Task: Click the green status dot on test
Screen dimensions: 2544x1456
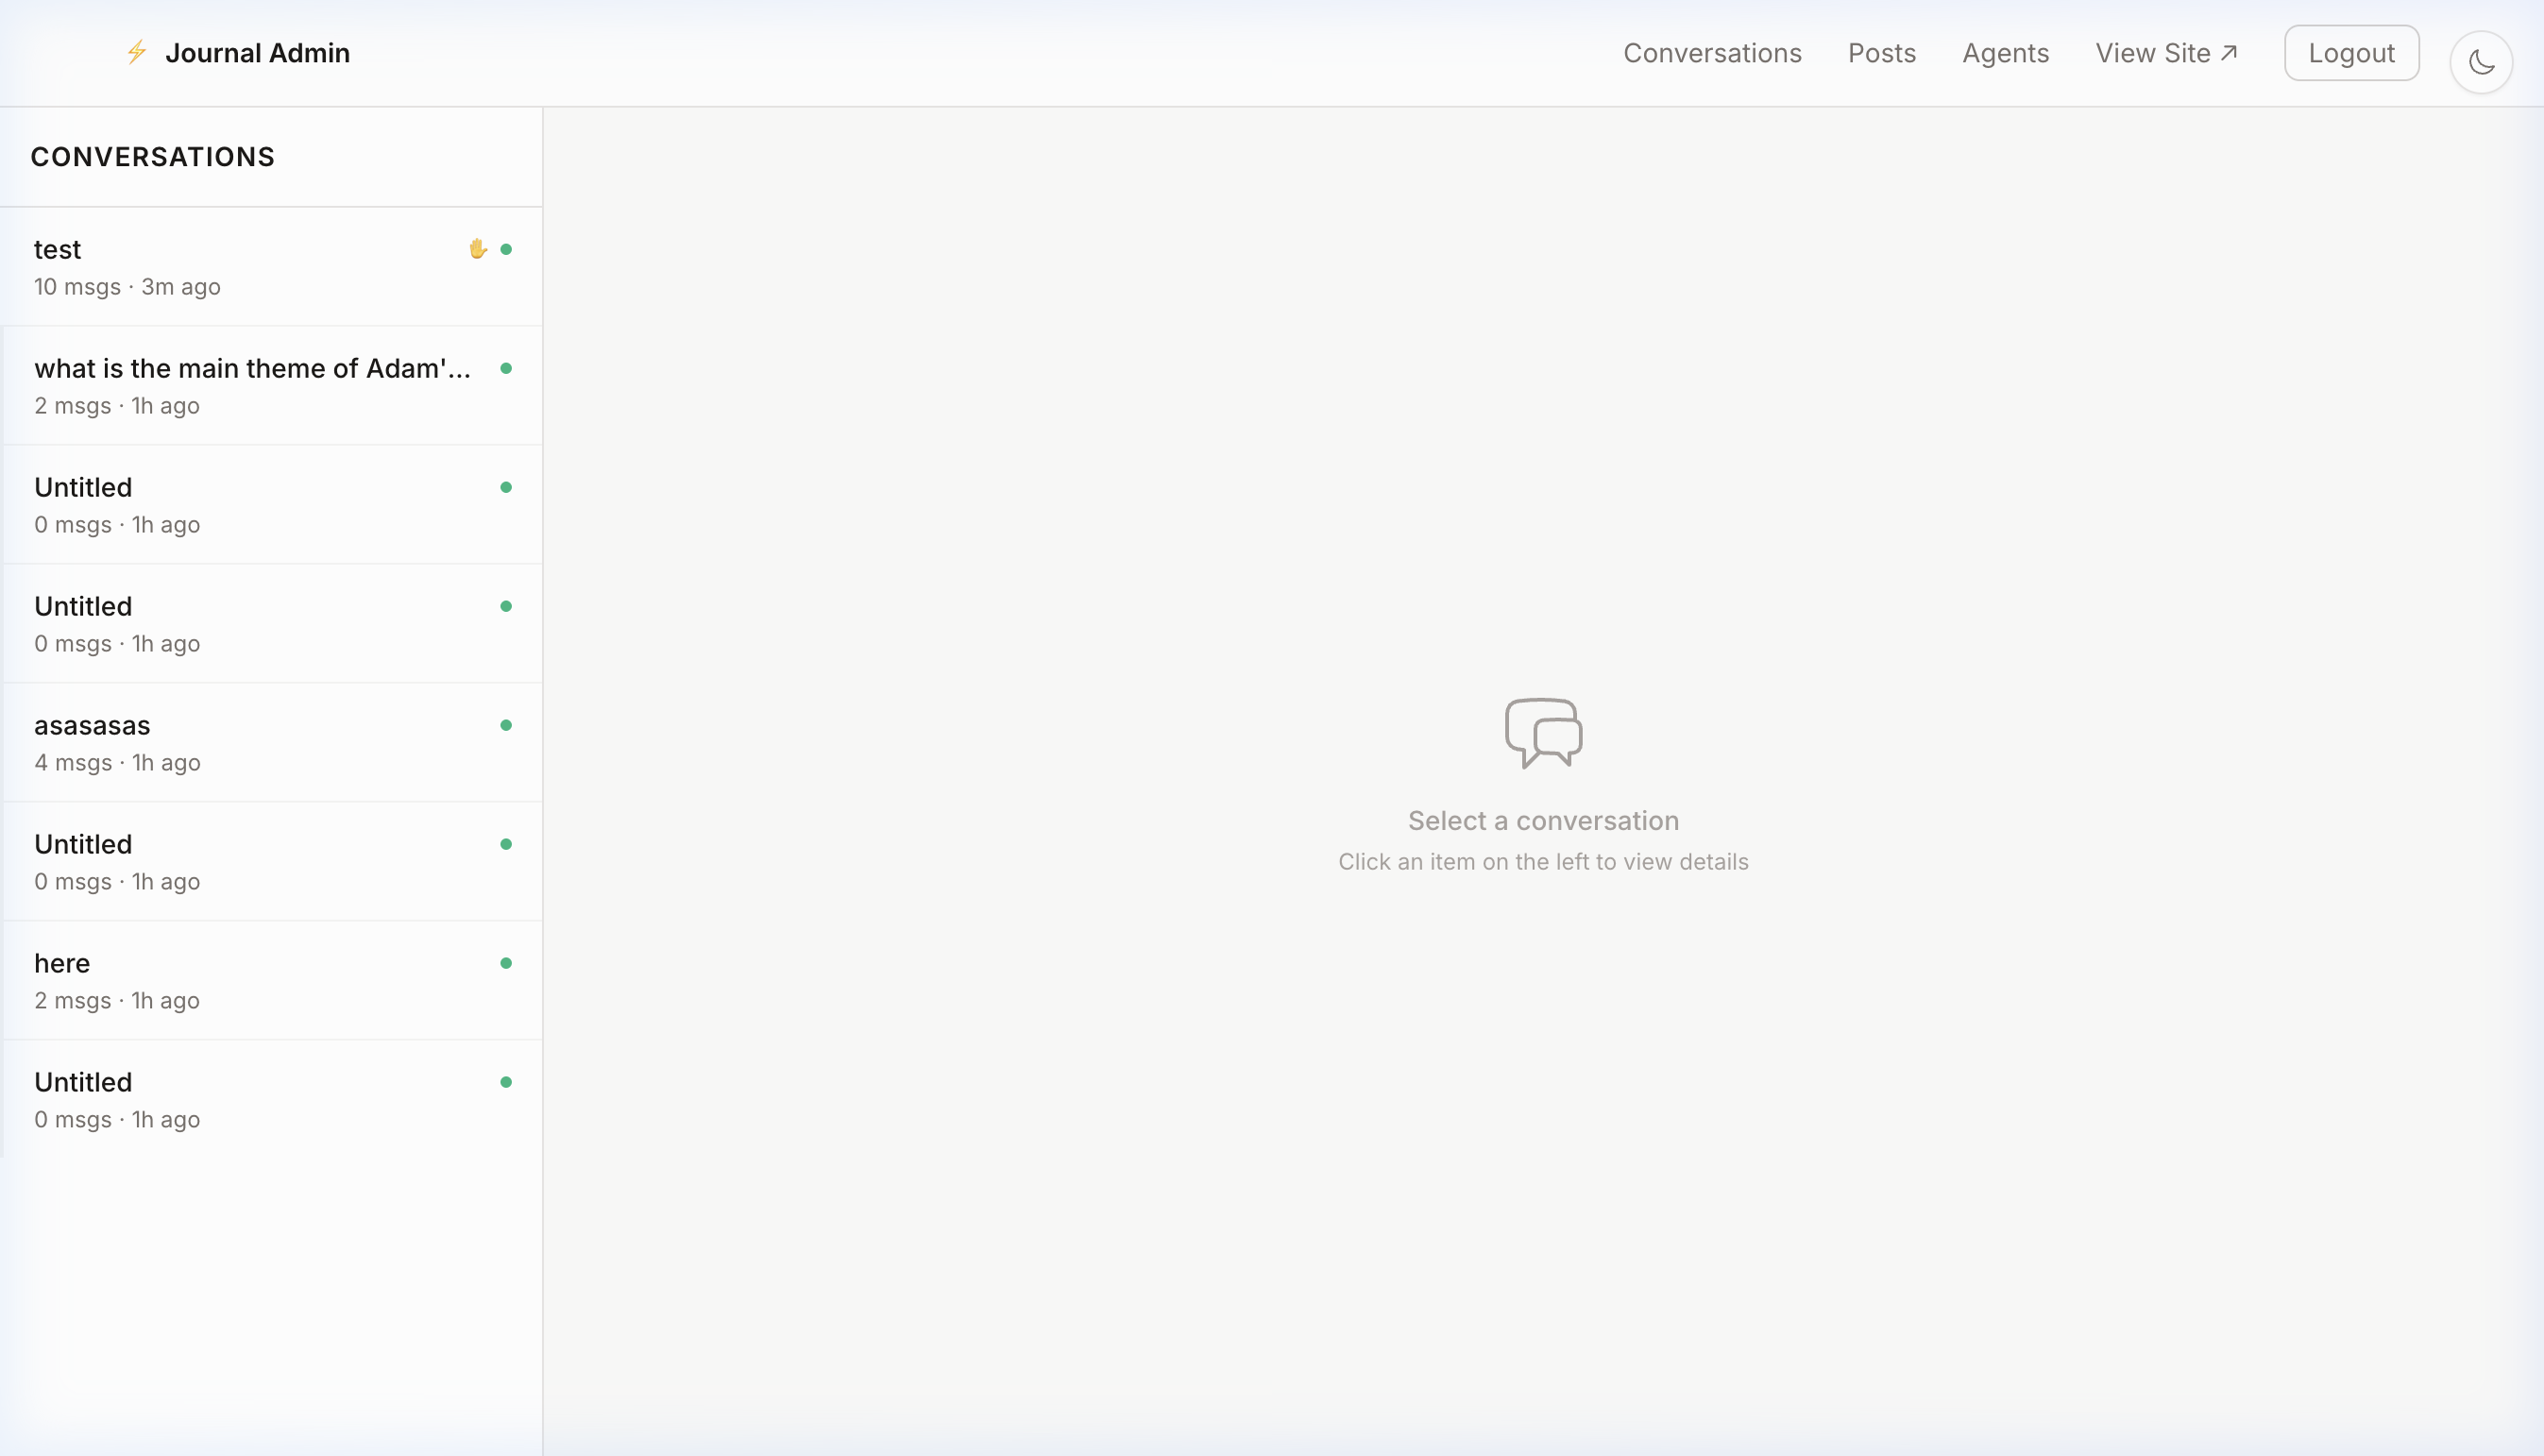Action: (506, 249)
